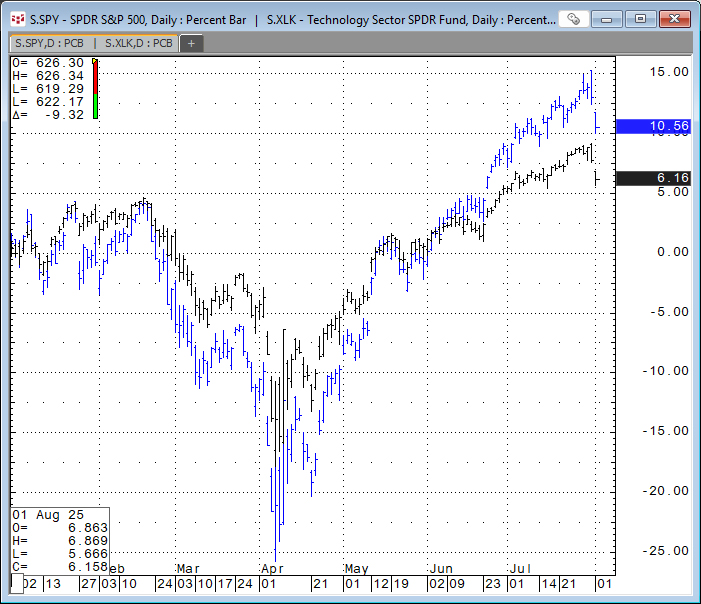Click the -5.00 label on price scale

tap(669, 312)
